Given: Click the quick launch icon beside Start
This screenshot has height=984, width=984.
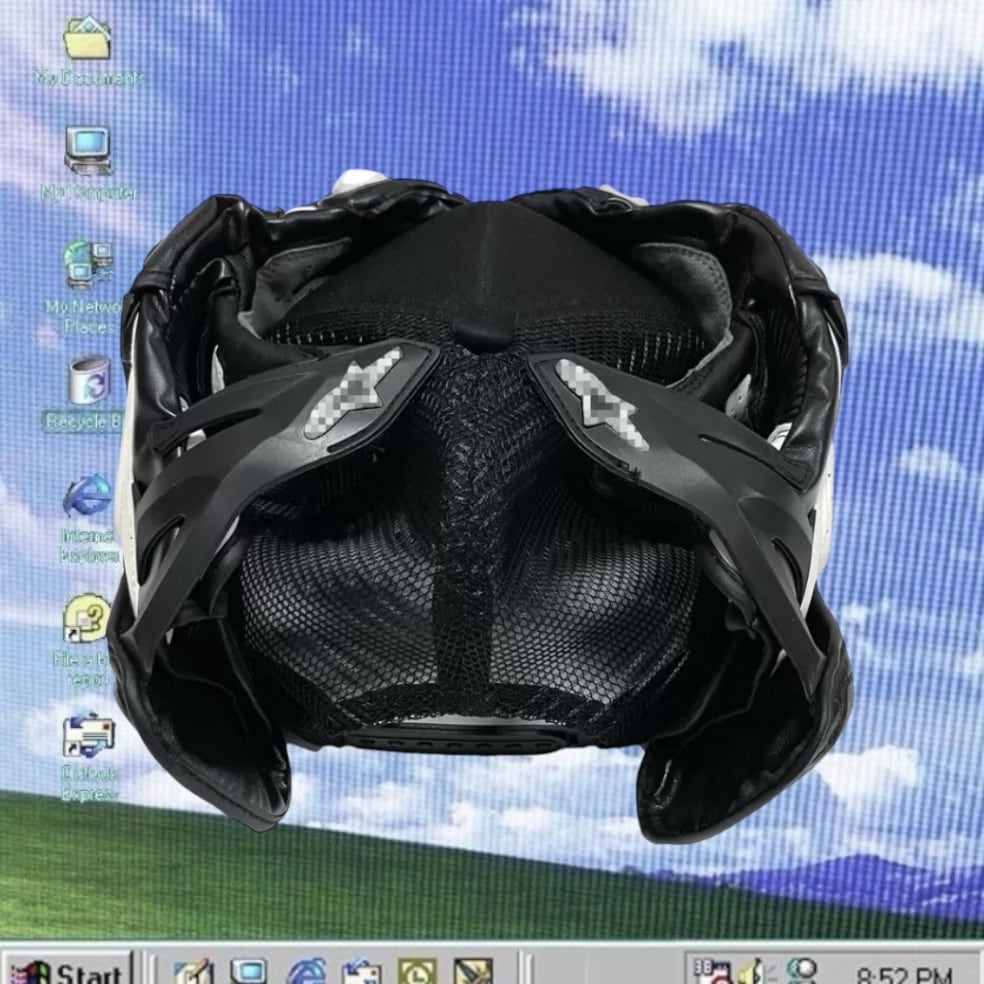Looking at the screenshot, I should tap(193, 971).
